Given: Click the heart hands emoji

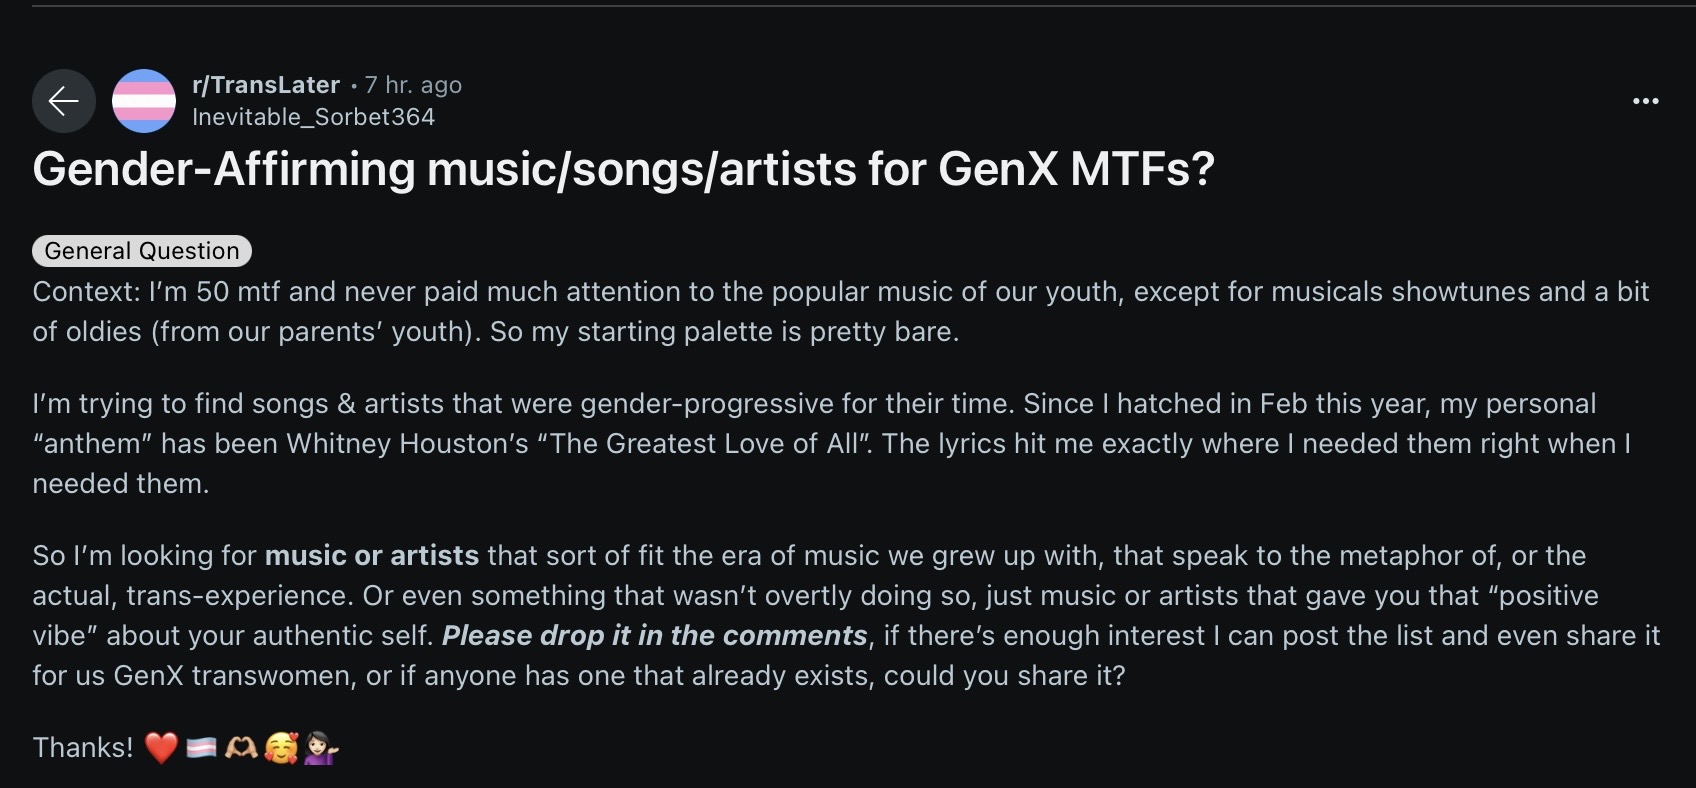Looking at the screenshot, I should point(241,748).
